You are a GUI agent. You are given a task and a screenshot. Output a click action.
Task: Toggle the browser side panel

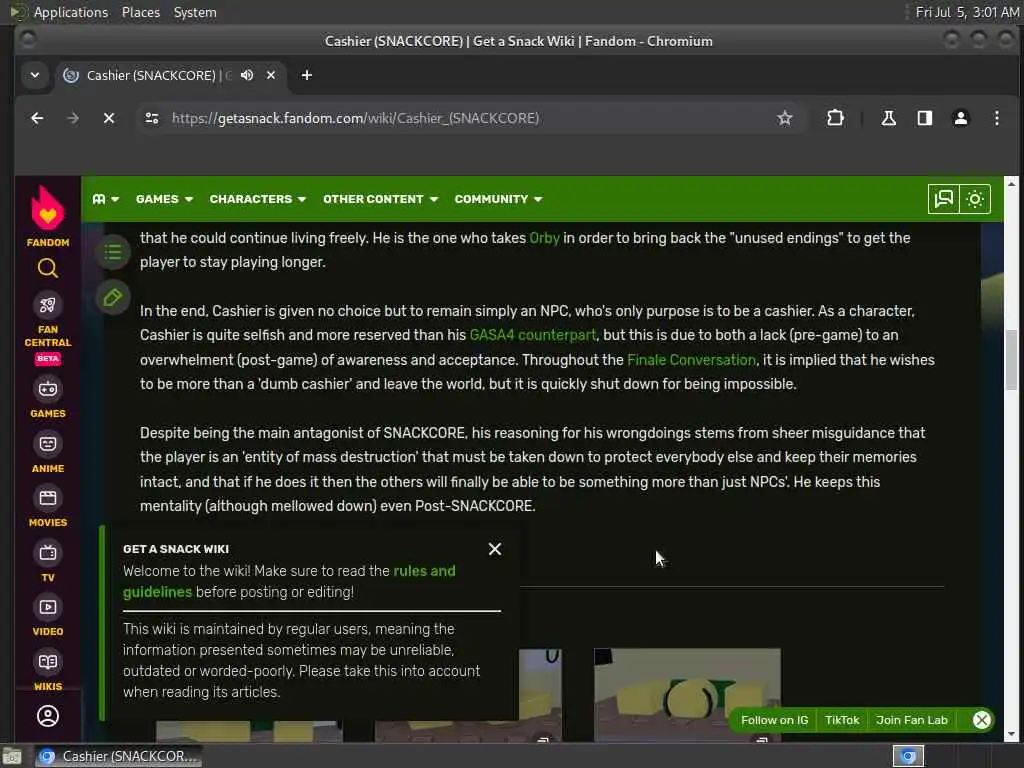pyautogui.click(x=925, y=118)
